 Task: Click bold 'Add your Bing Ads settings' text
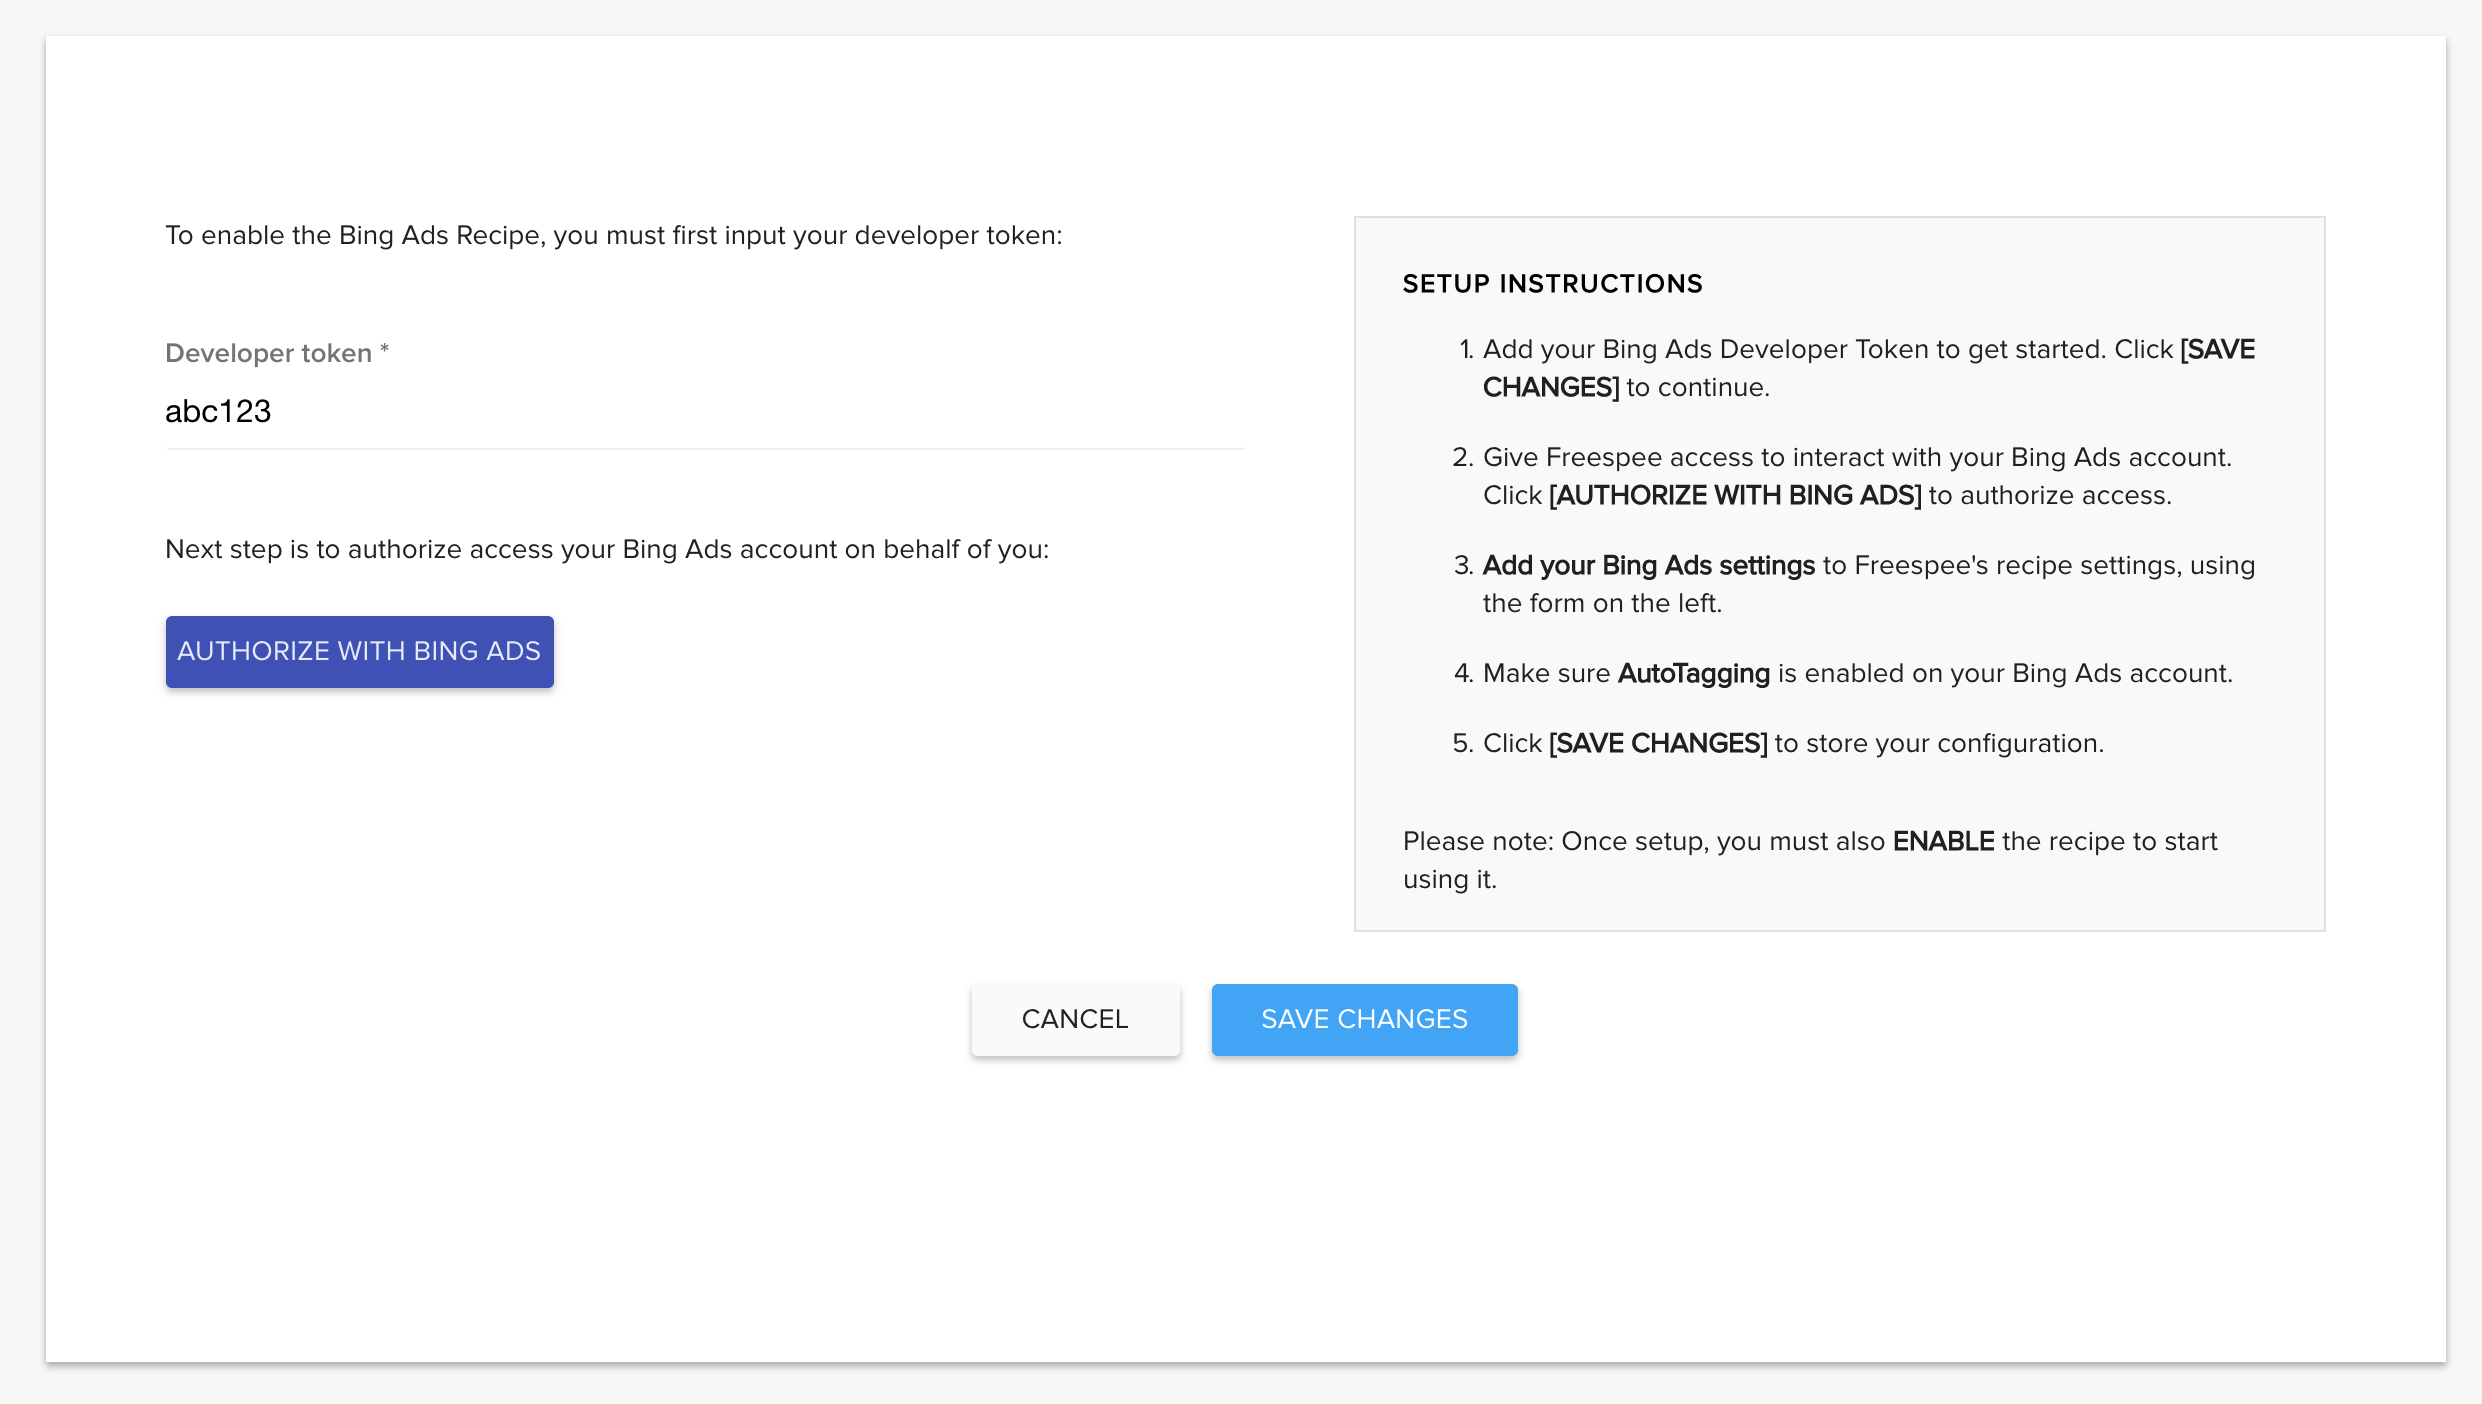click(x=1648, y=566)
